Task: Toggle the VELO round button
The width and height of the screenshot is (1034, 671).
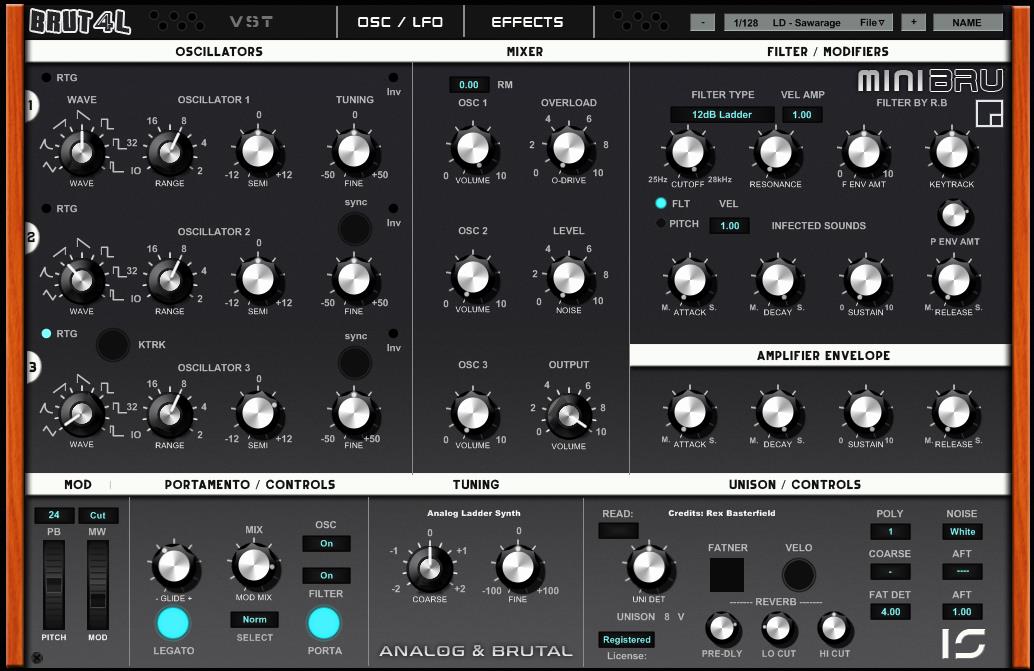Action: tap(799, 575)
